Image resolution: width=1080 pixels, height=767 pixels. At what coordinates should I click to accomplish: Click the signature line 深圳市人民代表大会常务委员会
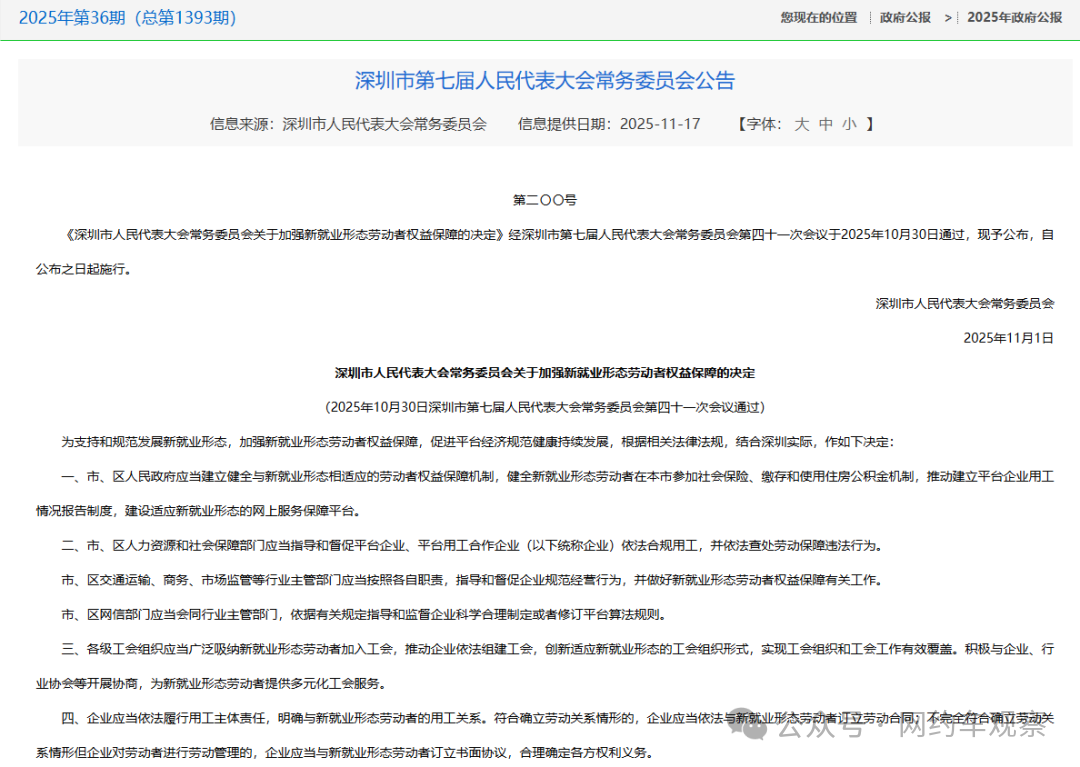[965, 304]
